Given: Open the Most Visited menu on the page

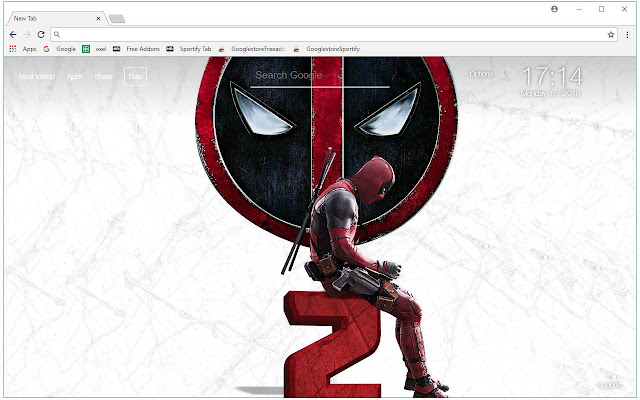Looking at the screenshot, I should [37, 77].
